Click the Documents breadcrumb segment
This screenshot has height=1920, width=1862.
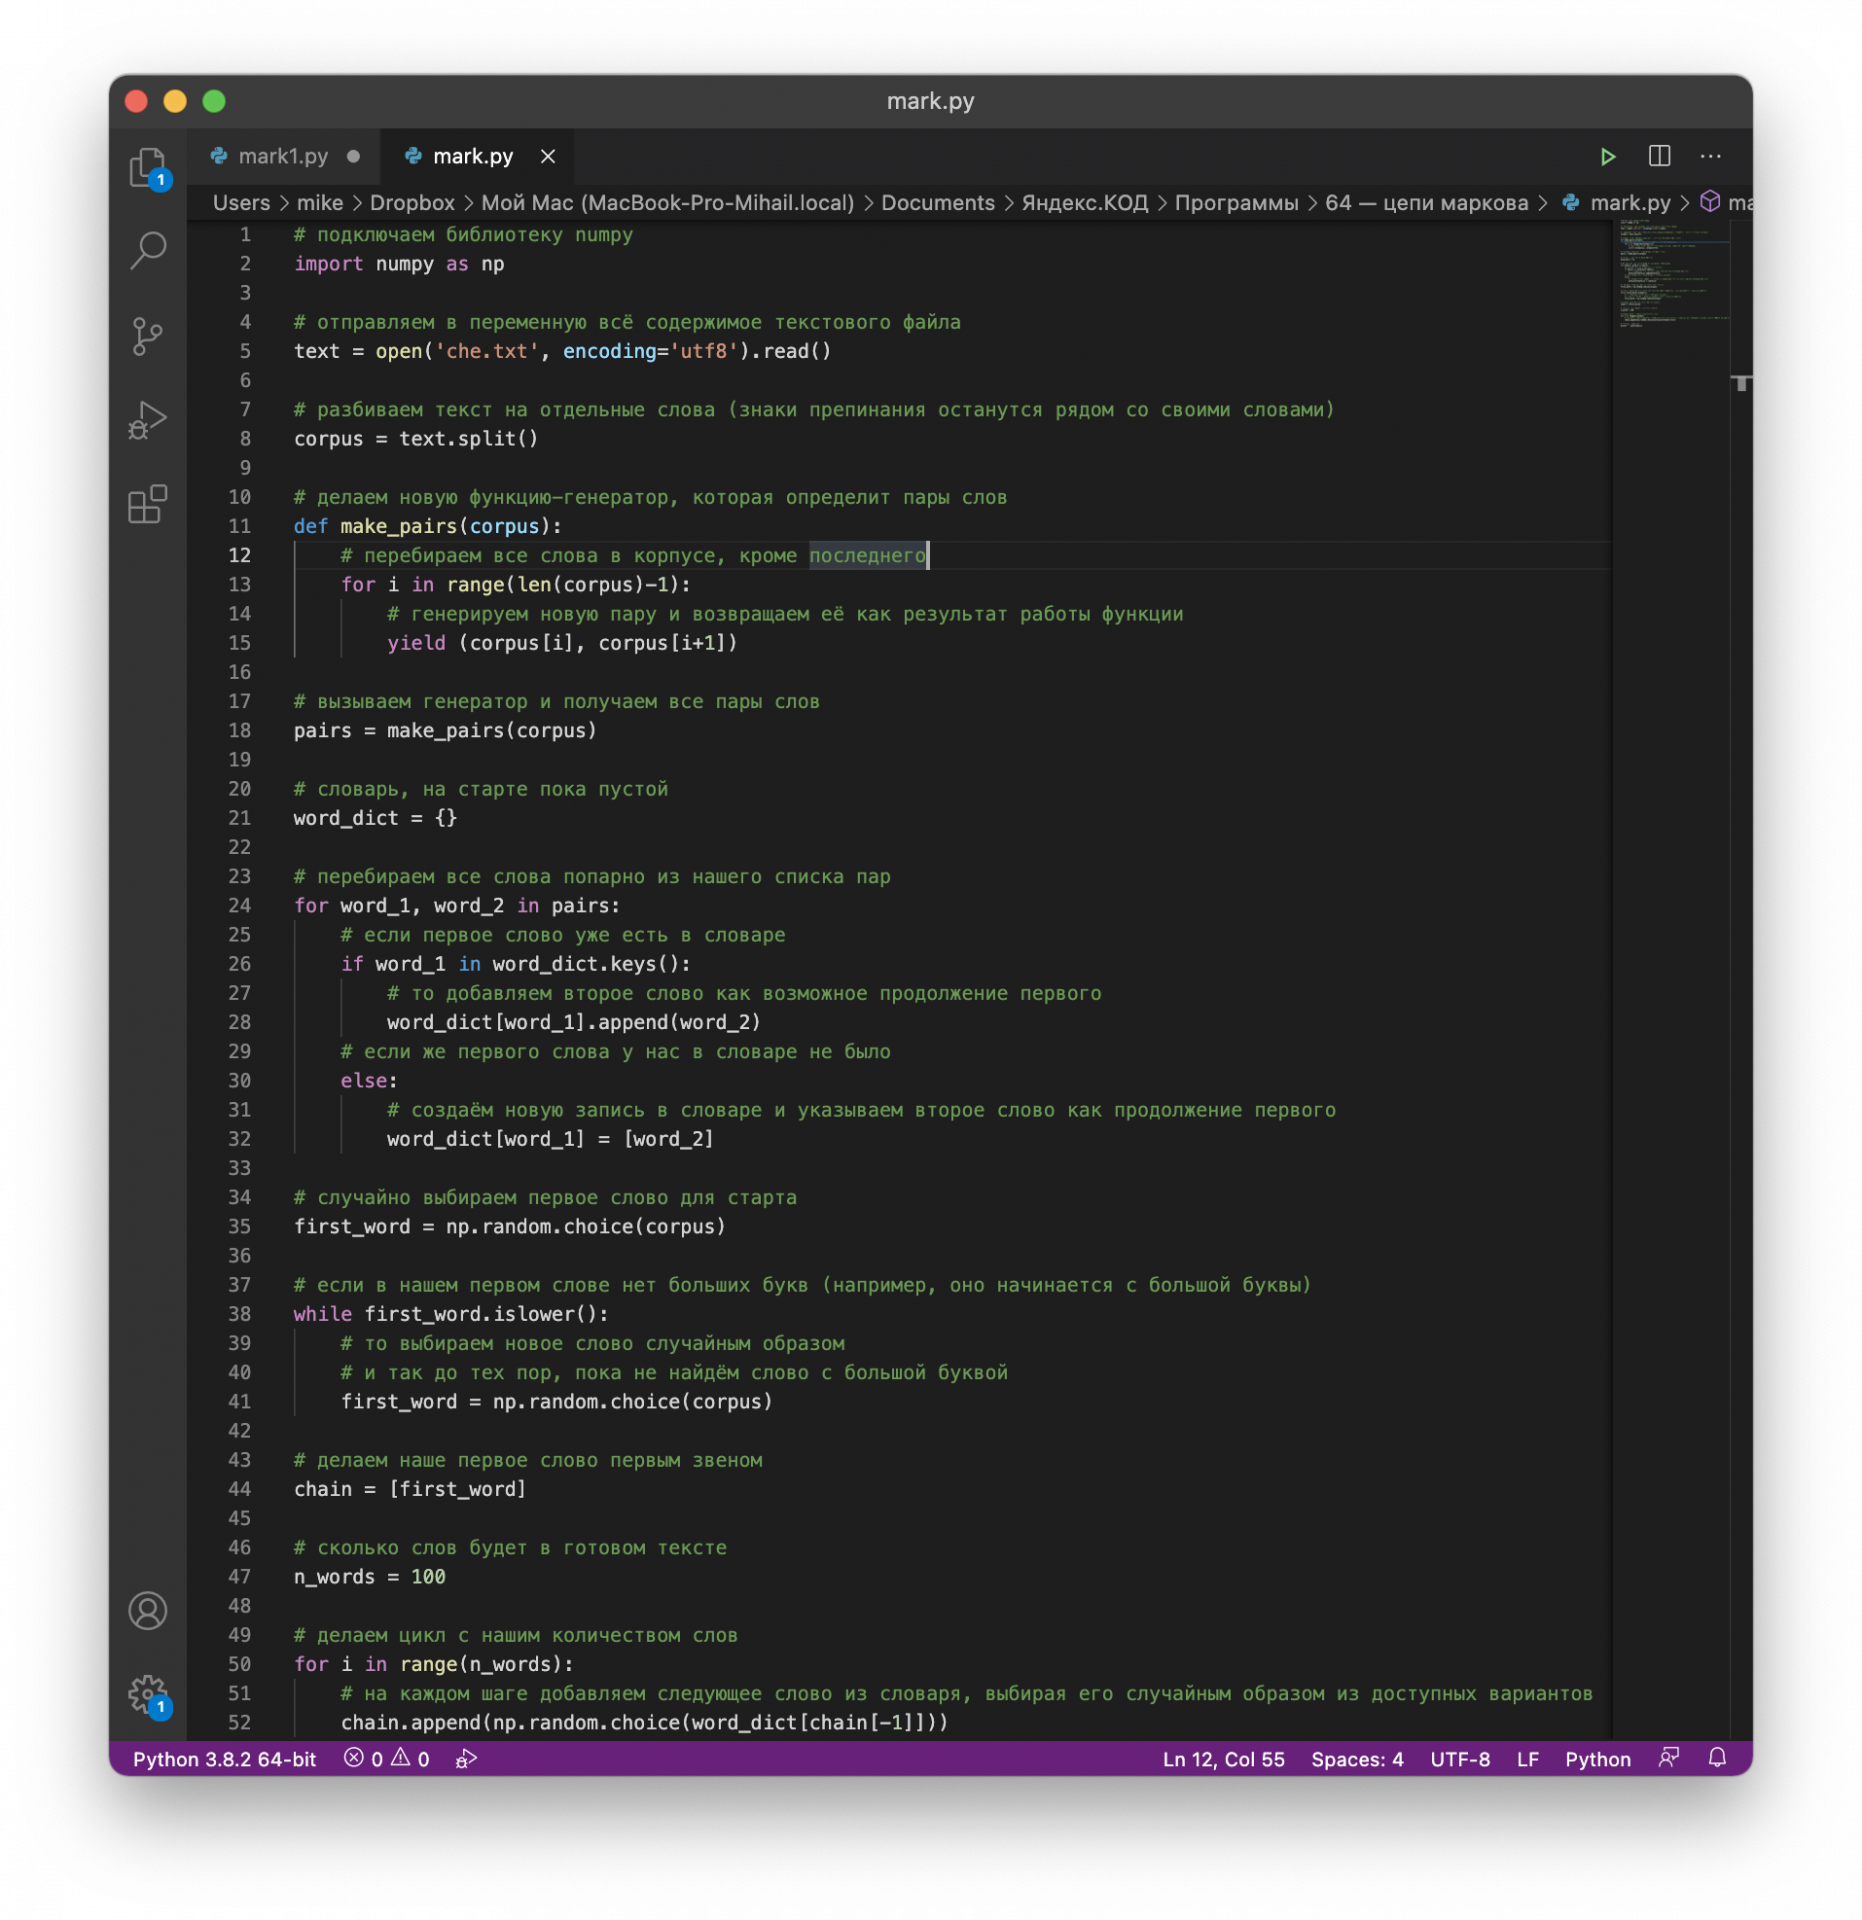(x=937, y=203)
